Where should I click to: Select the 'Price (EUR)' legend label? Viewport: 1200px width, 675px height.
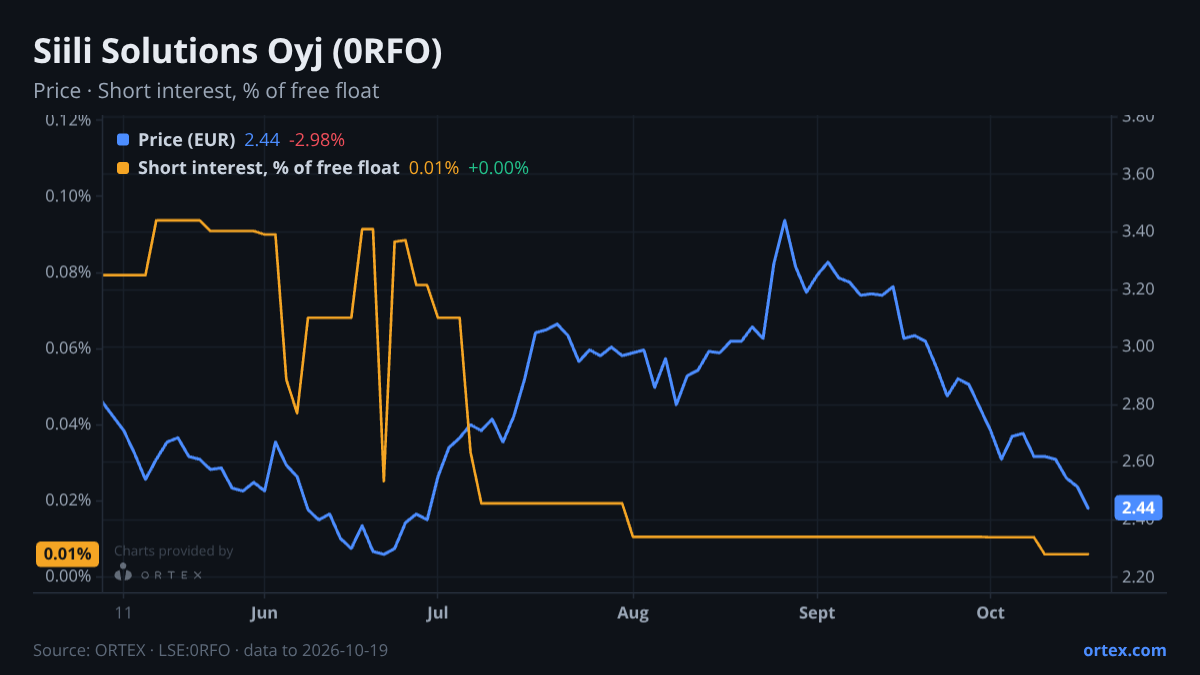(x=186, y=140)
